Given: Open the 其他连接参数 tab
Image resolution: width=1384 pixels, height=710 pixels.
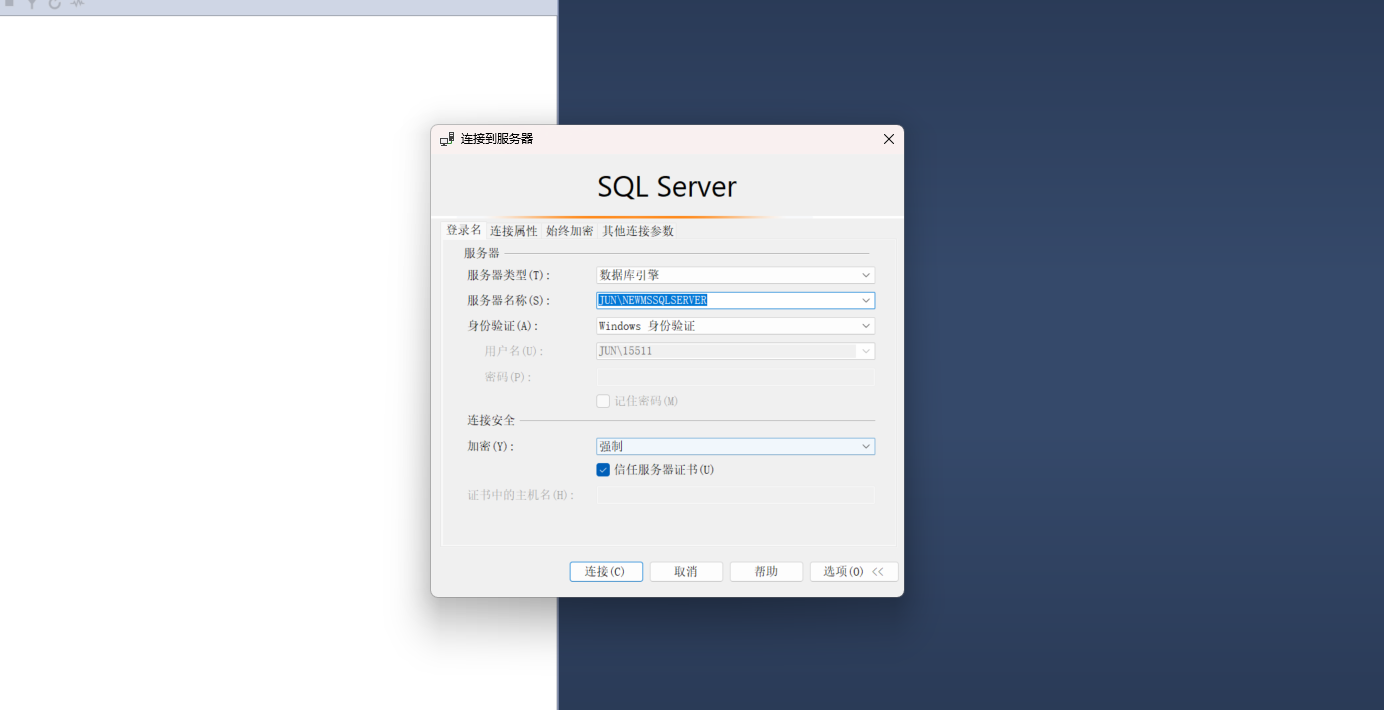Looking at the screenshot, I should click(x=638, y=231).
